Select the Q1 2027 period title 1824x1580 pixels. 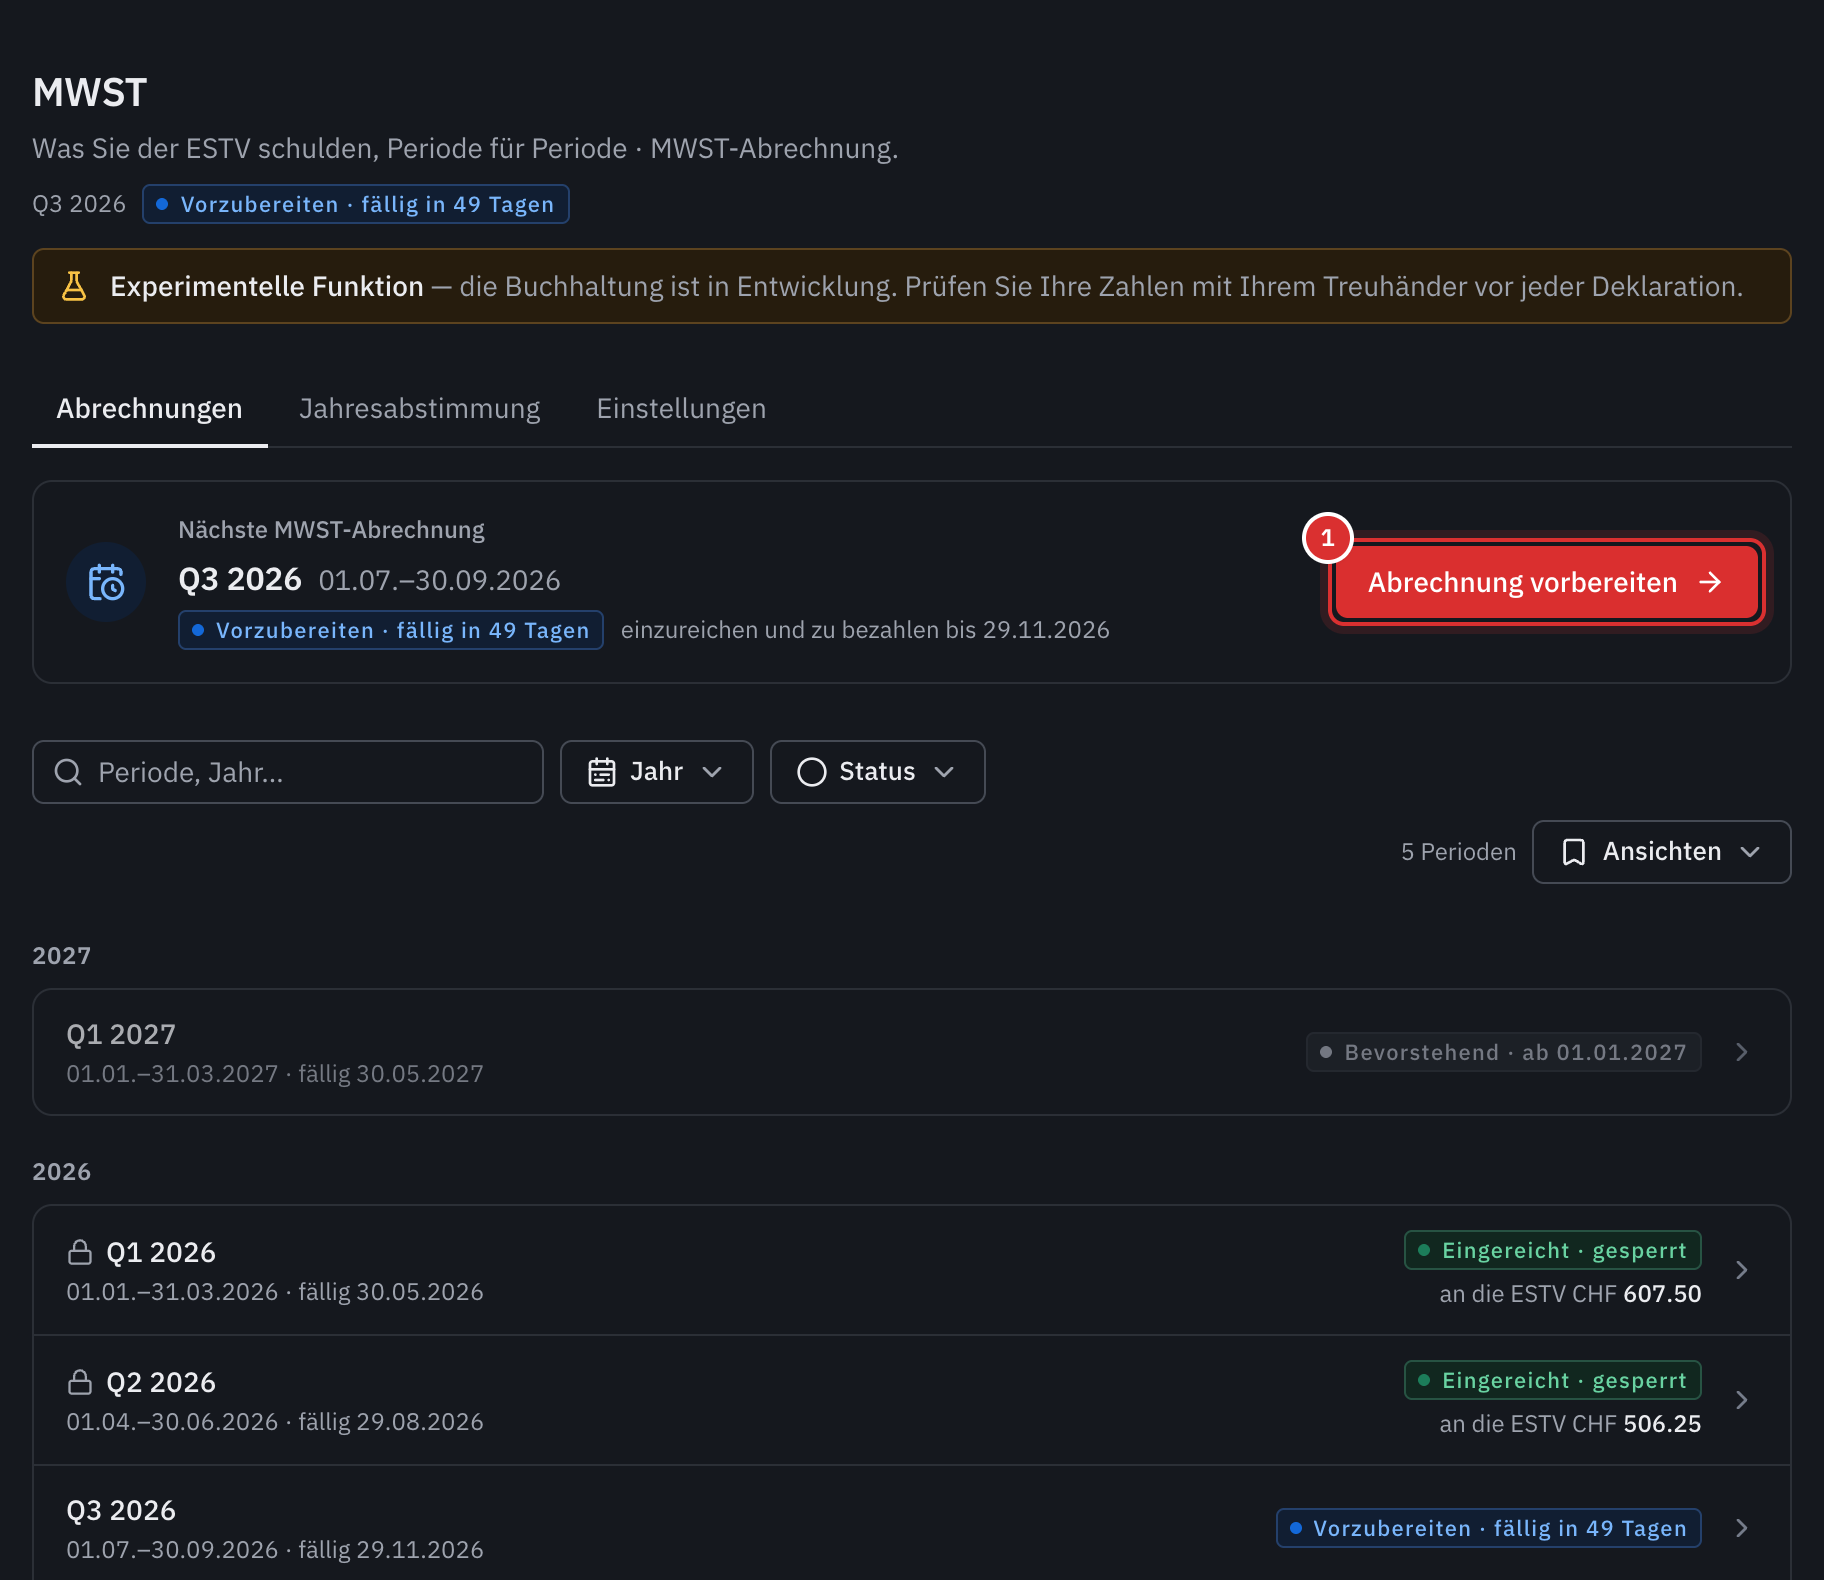(121, 1034)
